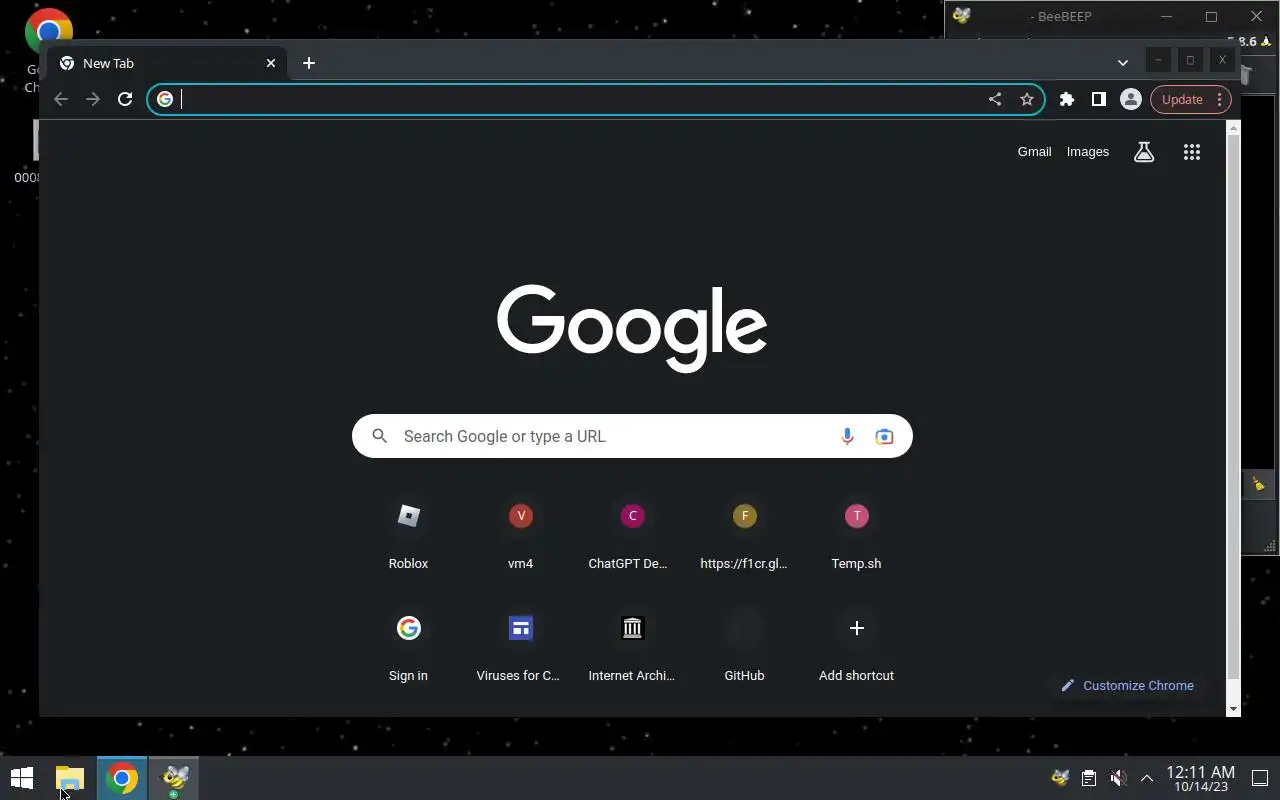1280x800 pixels.
Task: Toggle the side panel icon
Action: pyautogui.click(x=1099, y=99)
